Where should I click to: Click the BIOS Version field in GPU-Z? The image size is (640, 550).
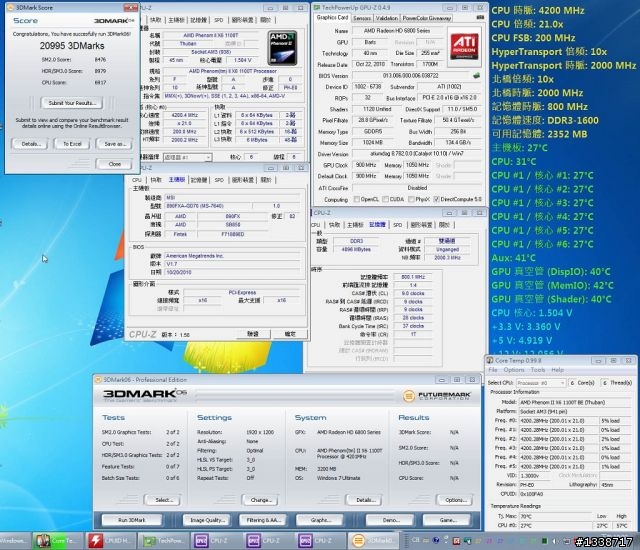(x=410, y=75)
